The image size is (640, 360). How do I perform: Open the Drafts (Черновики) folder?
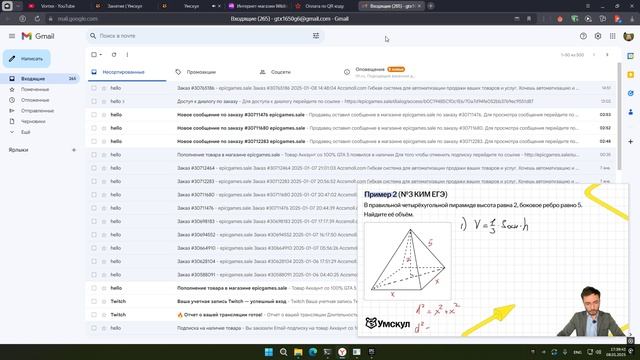click(33, 121)
